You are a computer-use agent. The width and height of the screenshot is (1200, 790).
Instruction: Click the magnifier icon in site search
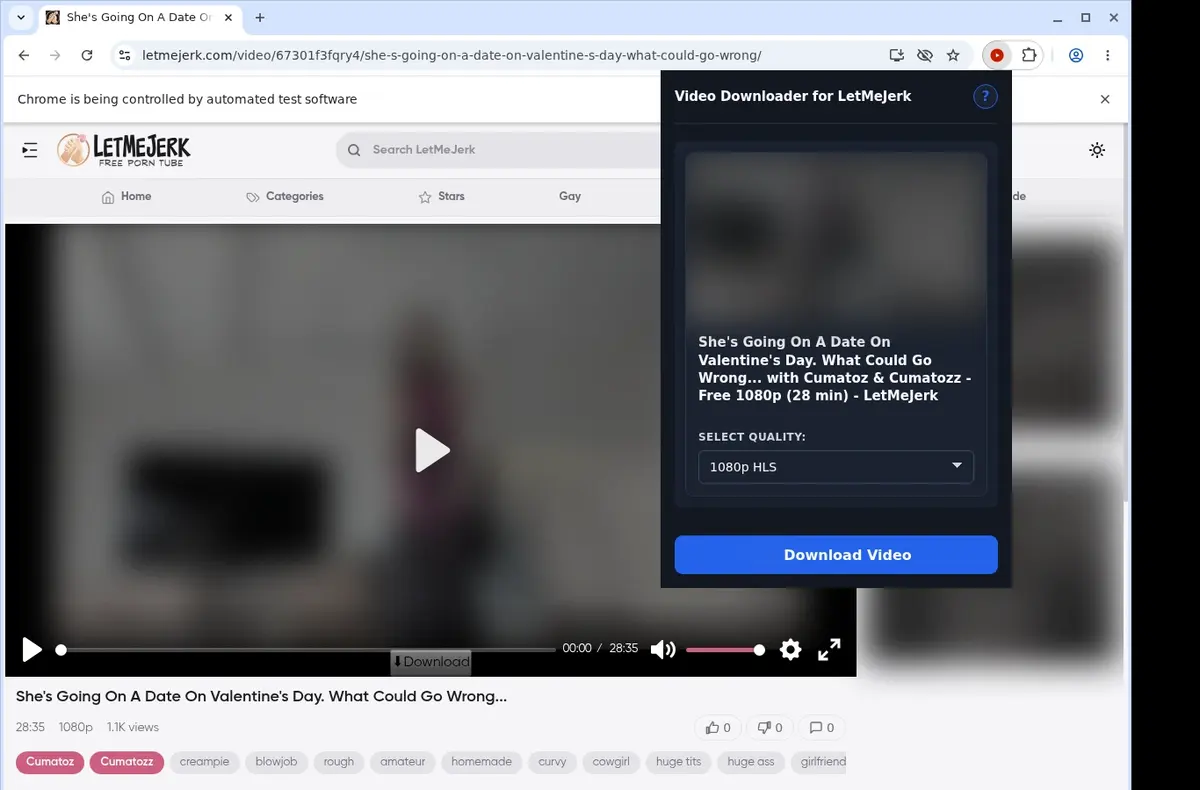(x=354, y=150)
